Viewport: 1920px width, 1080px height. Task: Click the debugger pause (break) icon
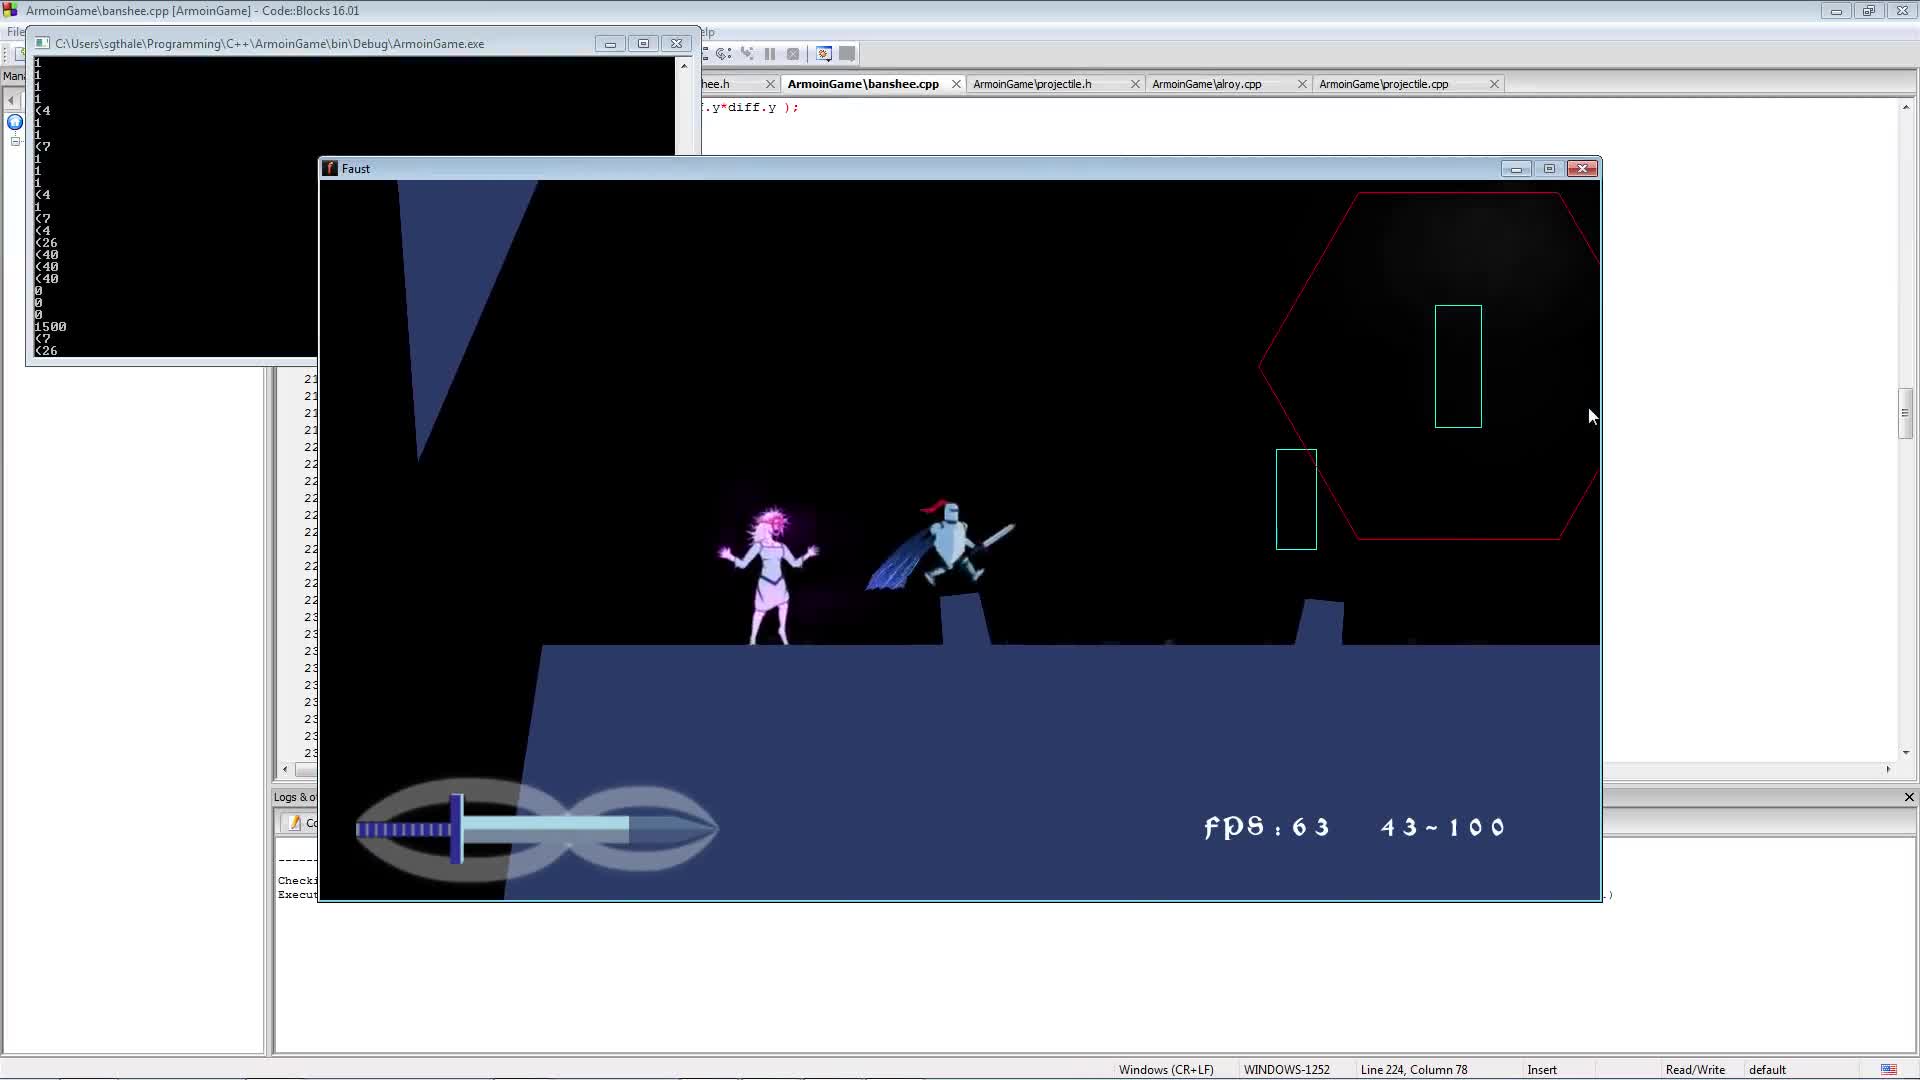[770, 54]
